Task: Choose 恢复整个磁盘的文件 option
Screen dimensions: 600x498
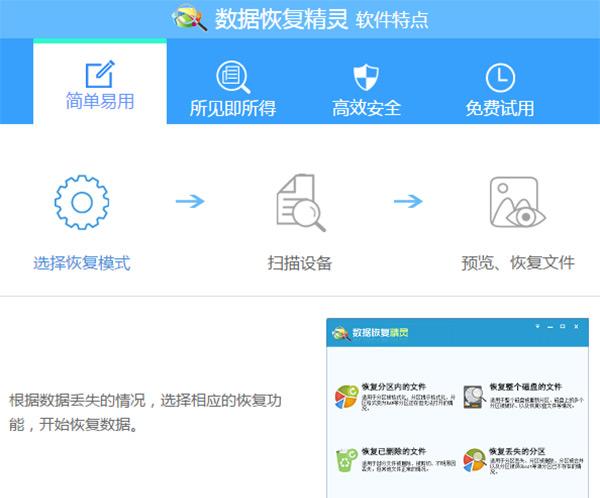Action: coord(525,387)
